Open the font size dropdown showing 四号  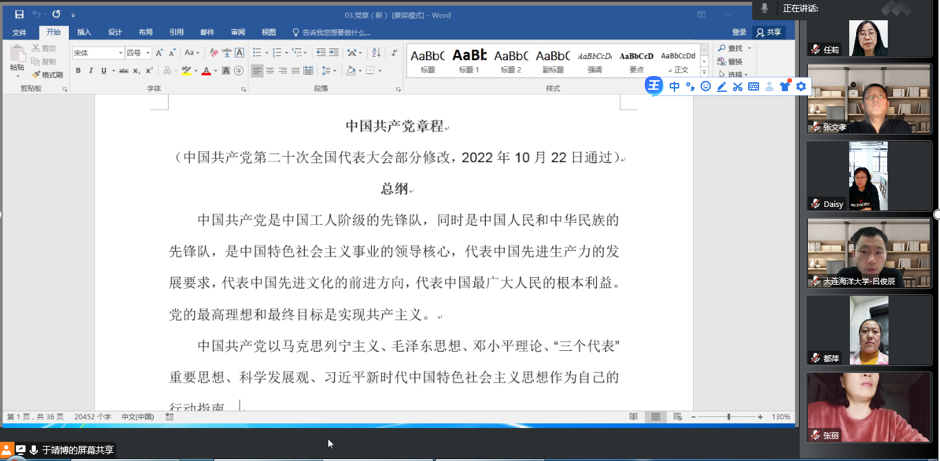coord(148,53)
